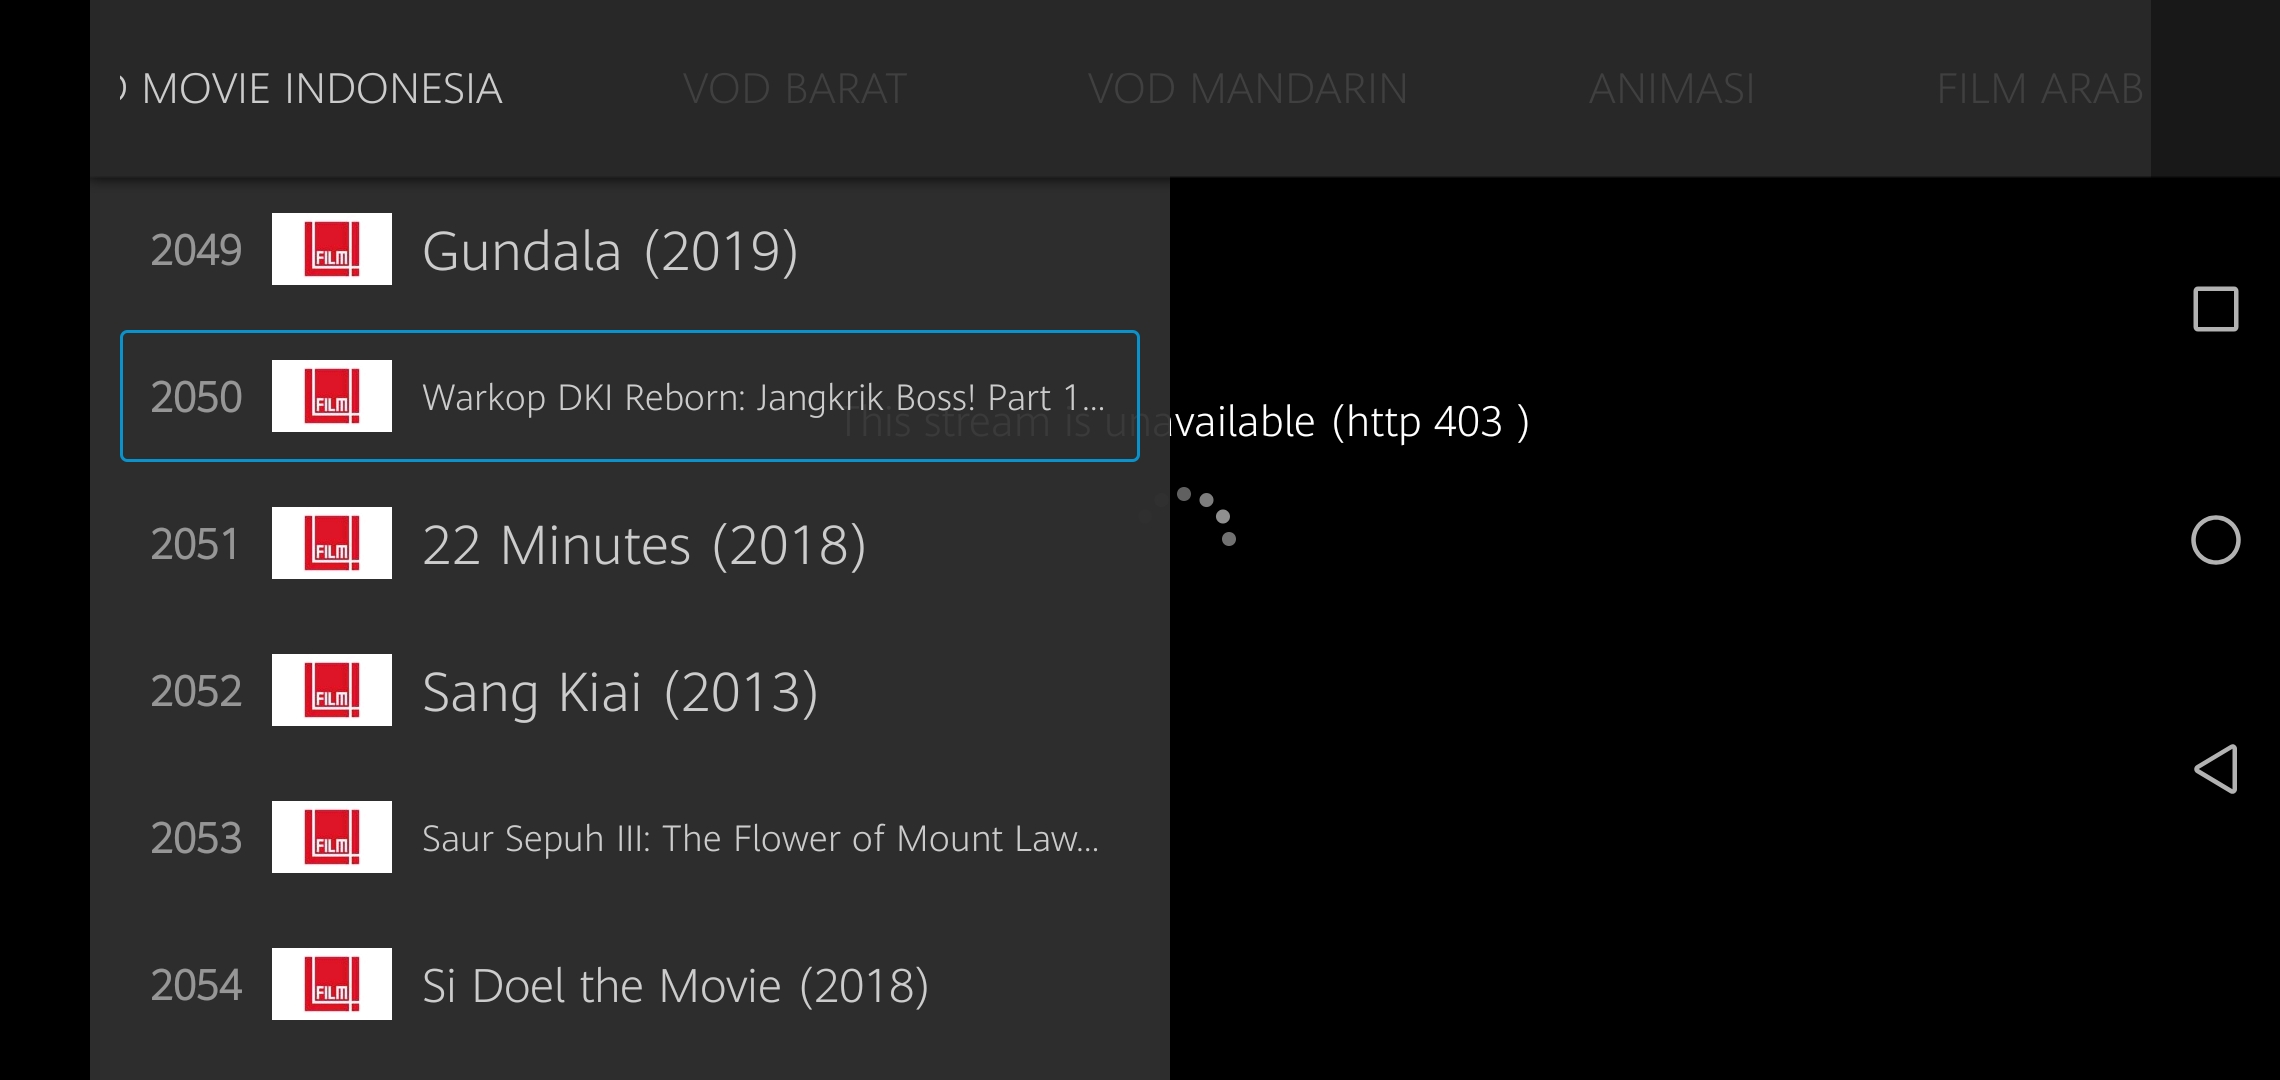Select the MOVIE INDONESIA tab
The height and width of the screenshot is (1080, 2280).
(x=321, y=89)
